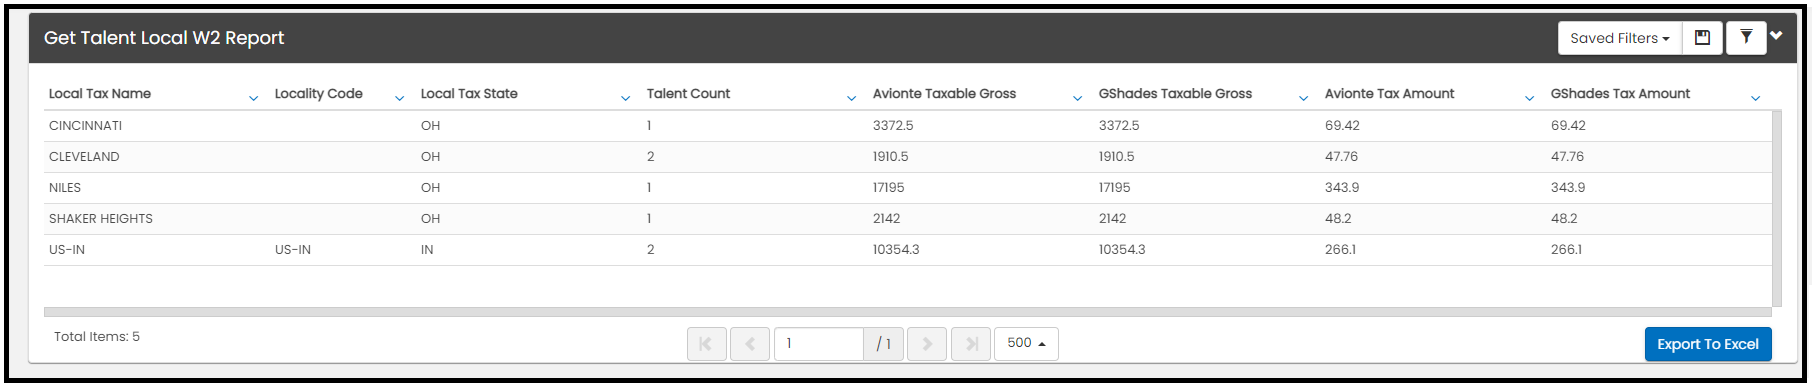The height and width of the screenshot is (386, 1812).
Task: Sort by Locality Code header
Action: [x=319, y=94]
